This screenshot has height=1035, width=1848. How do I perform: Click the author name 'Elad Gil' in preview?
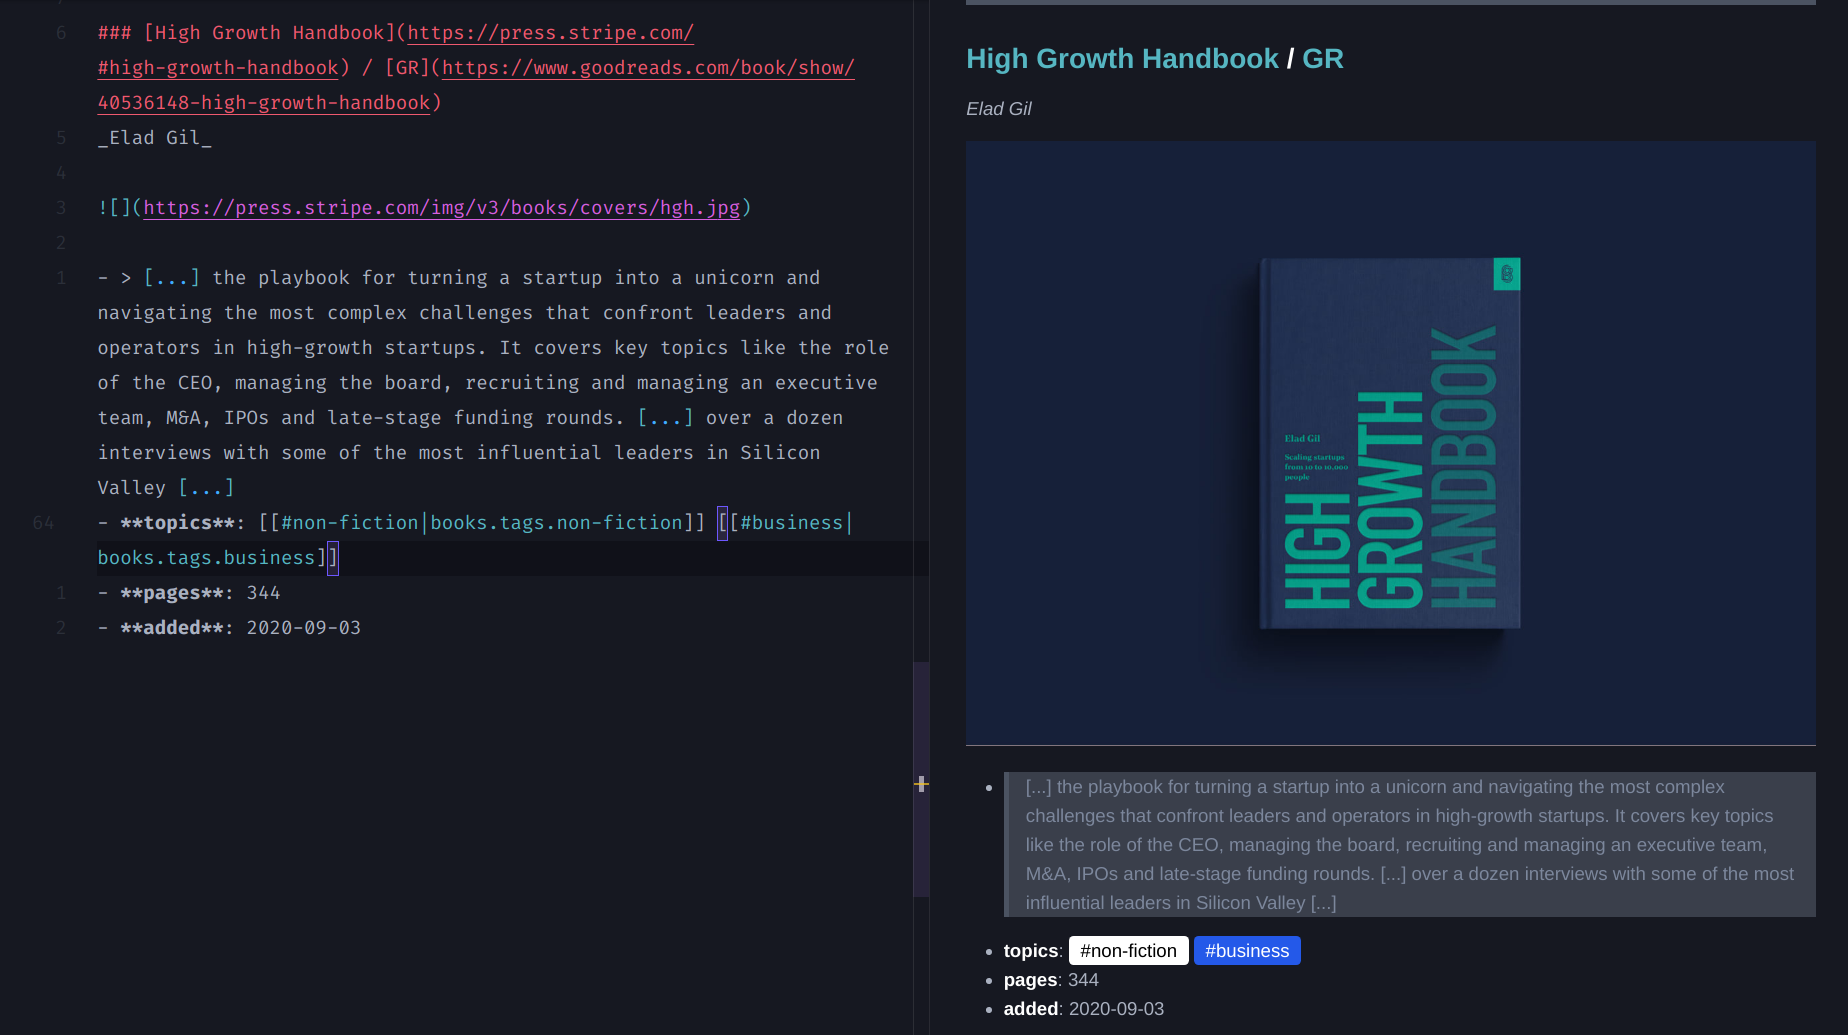point(998,109)
